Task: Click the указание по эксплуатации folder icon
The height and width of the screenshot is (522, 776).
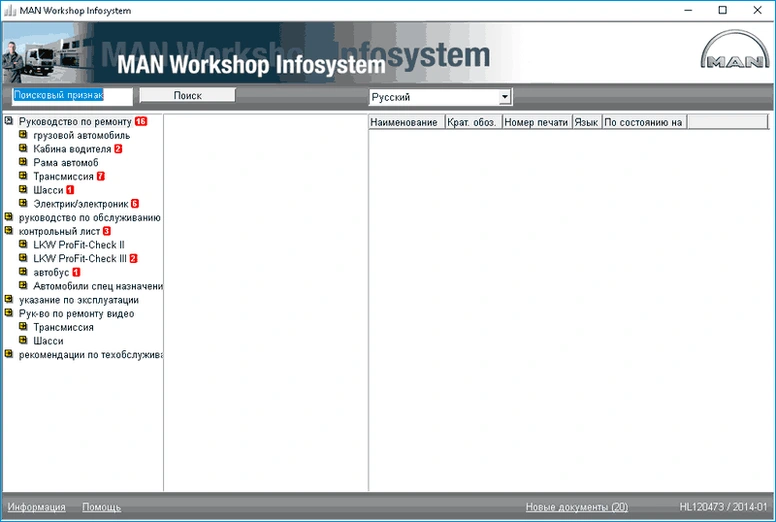Action: [x=8, y=299]
